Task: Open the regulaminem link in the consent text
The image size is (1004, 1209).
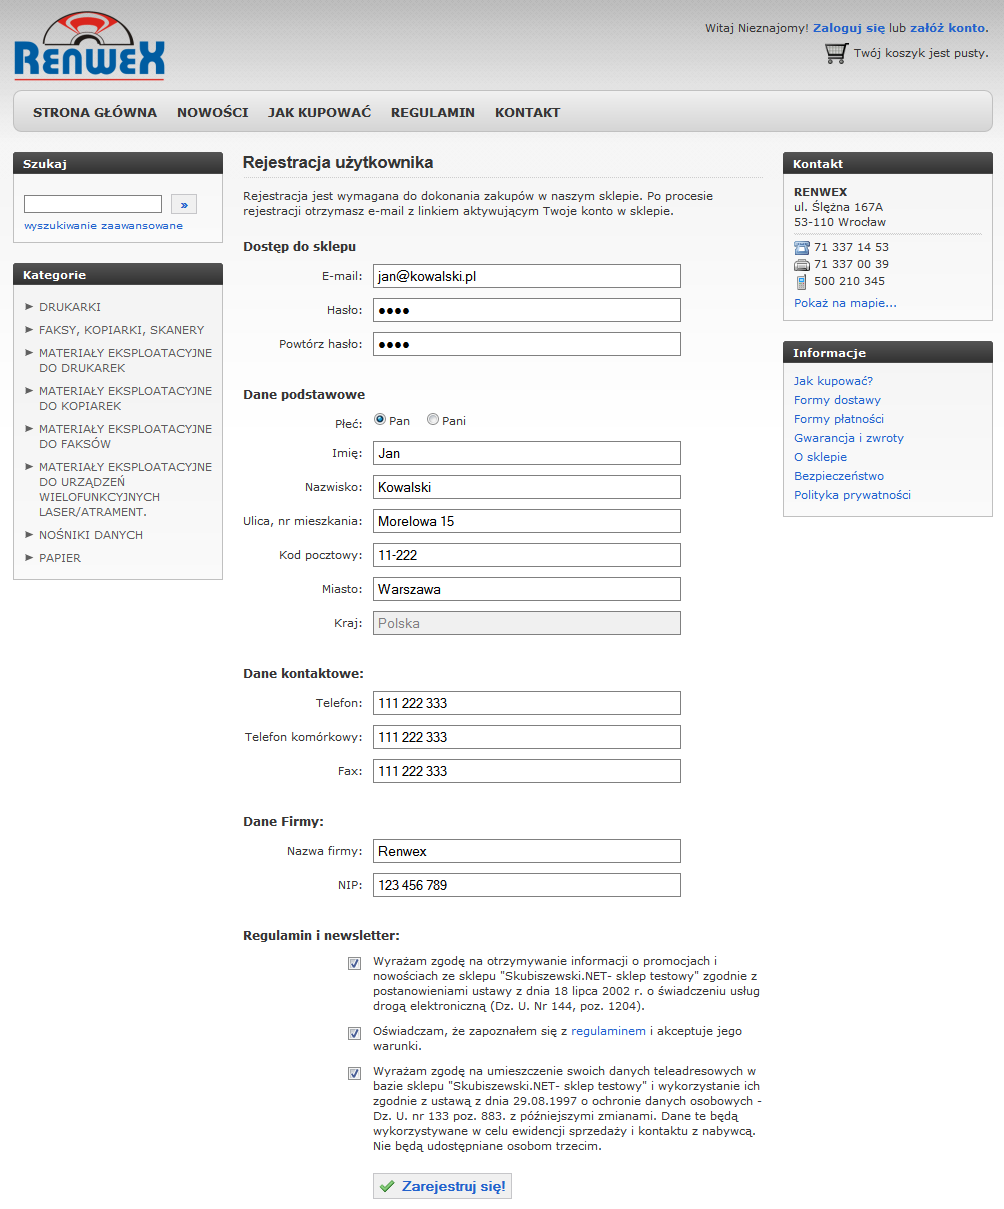Action: point(608,1031)
